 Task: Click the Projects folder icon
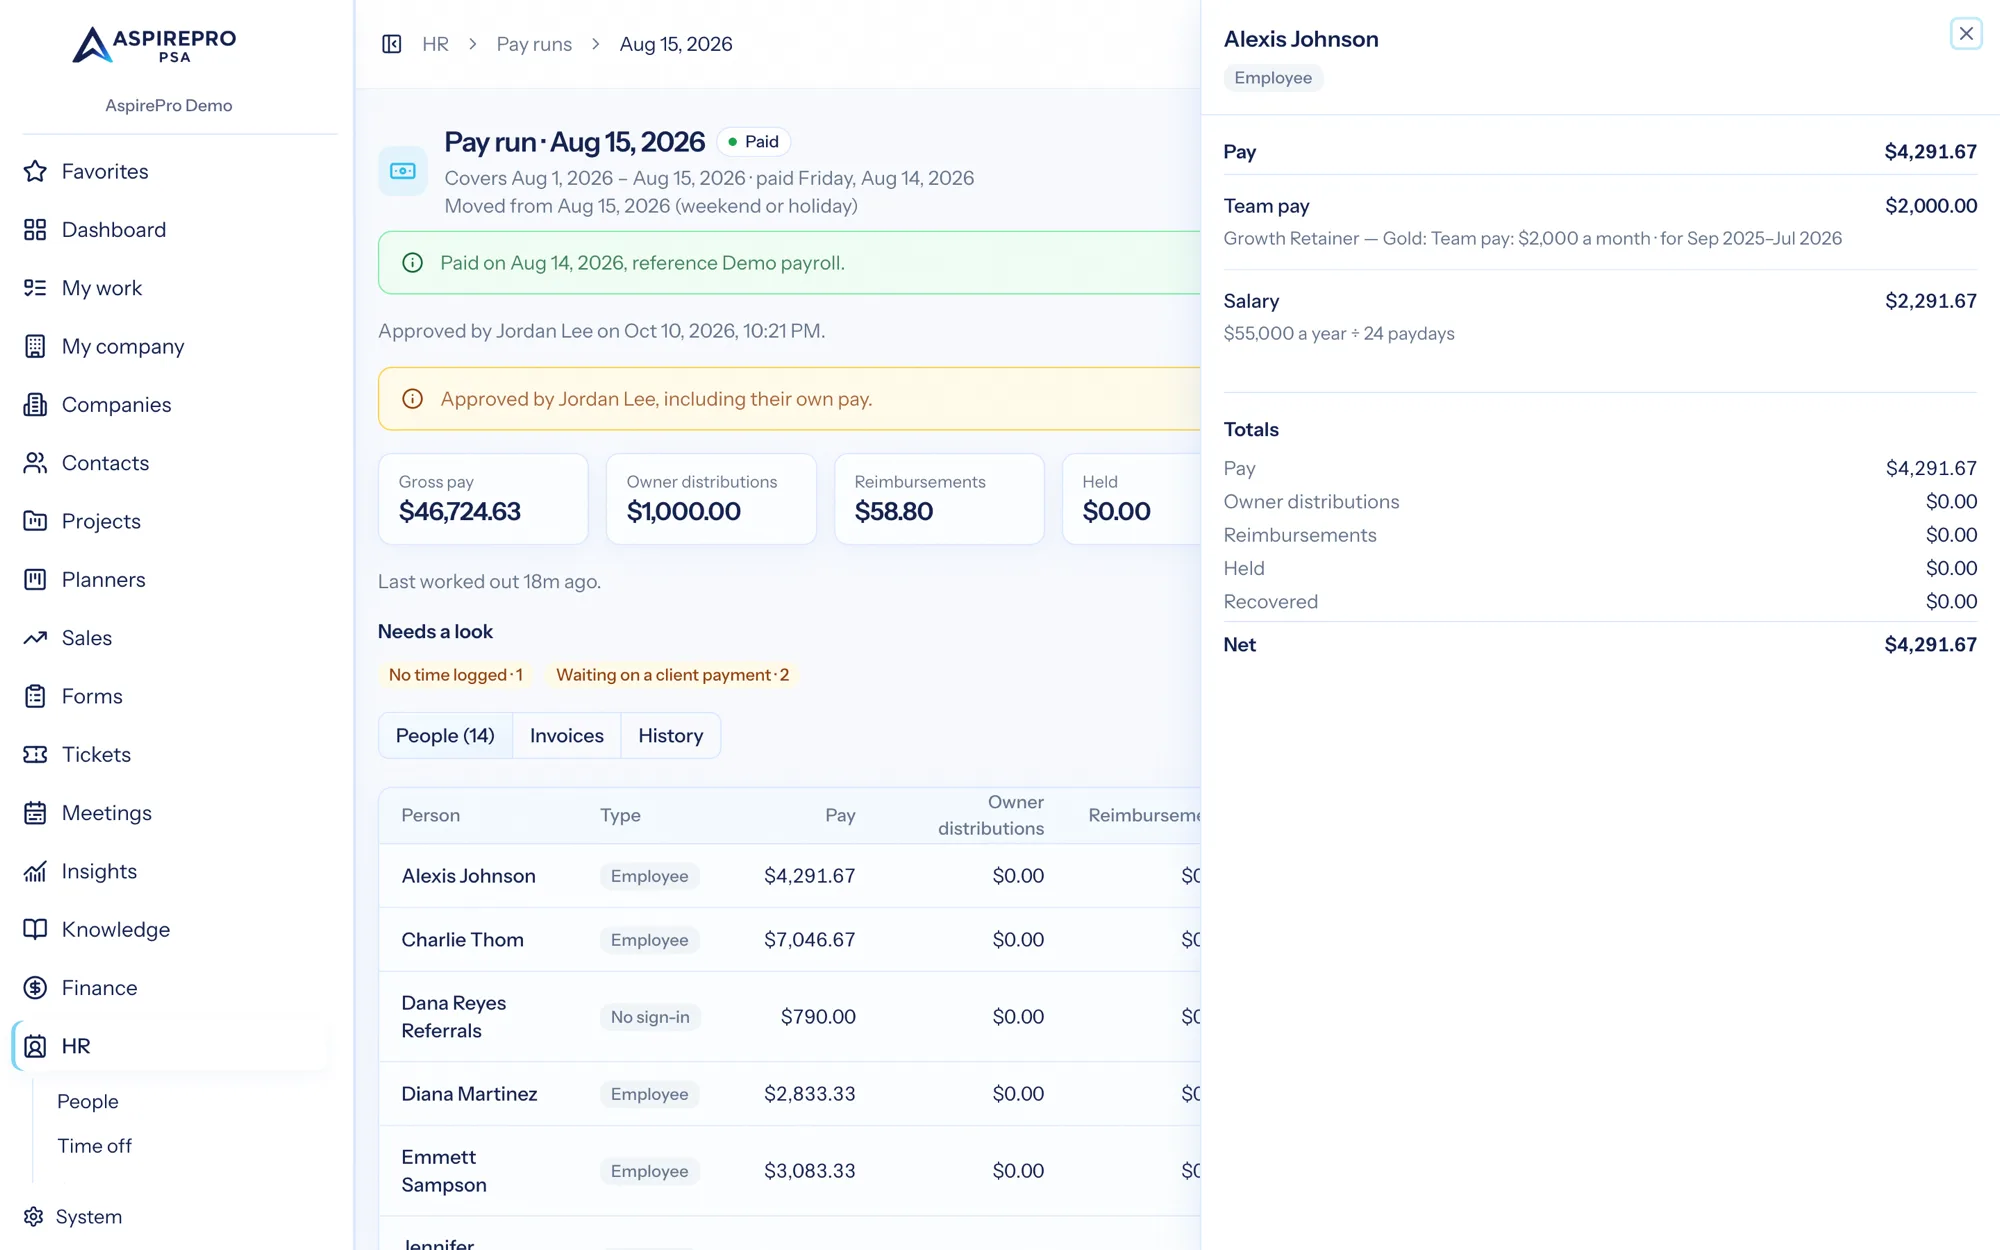(35, 521)
